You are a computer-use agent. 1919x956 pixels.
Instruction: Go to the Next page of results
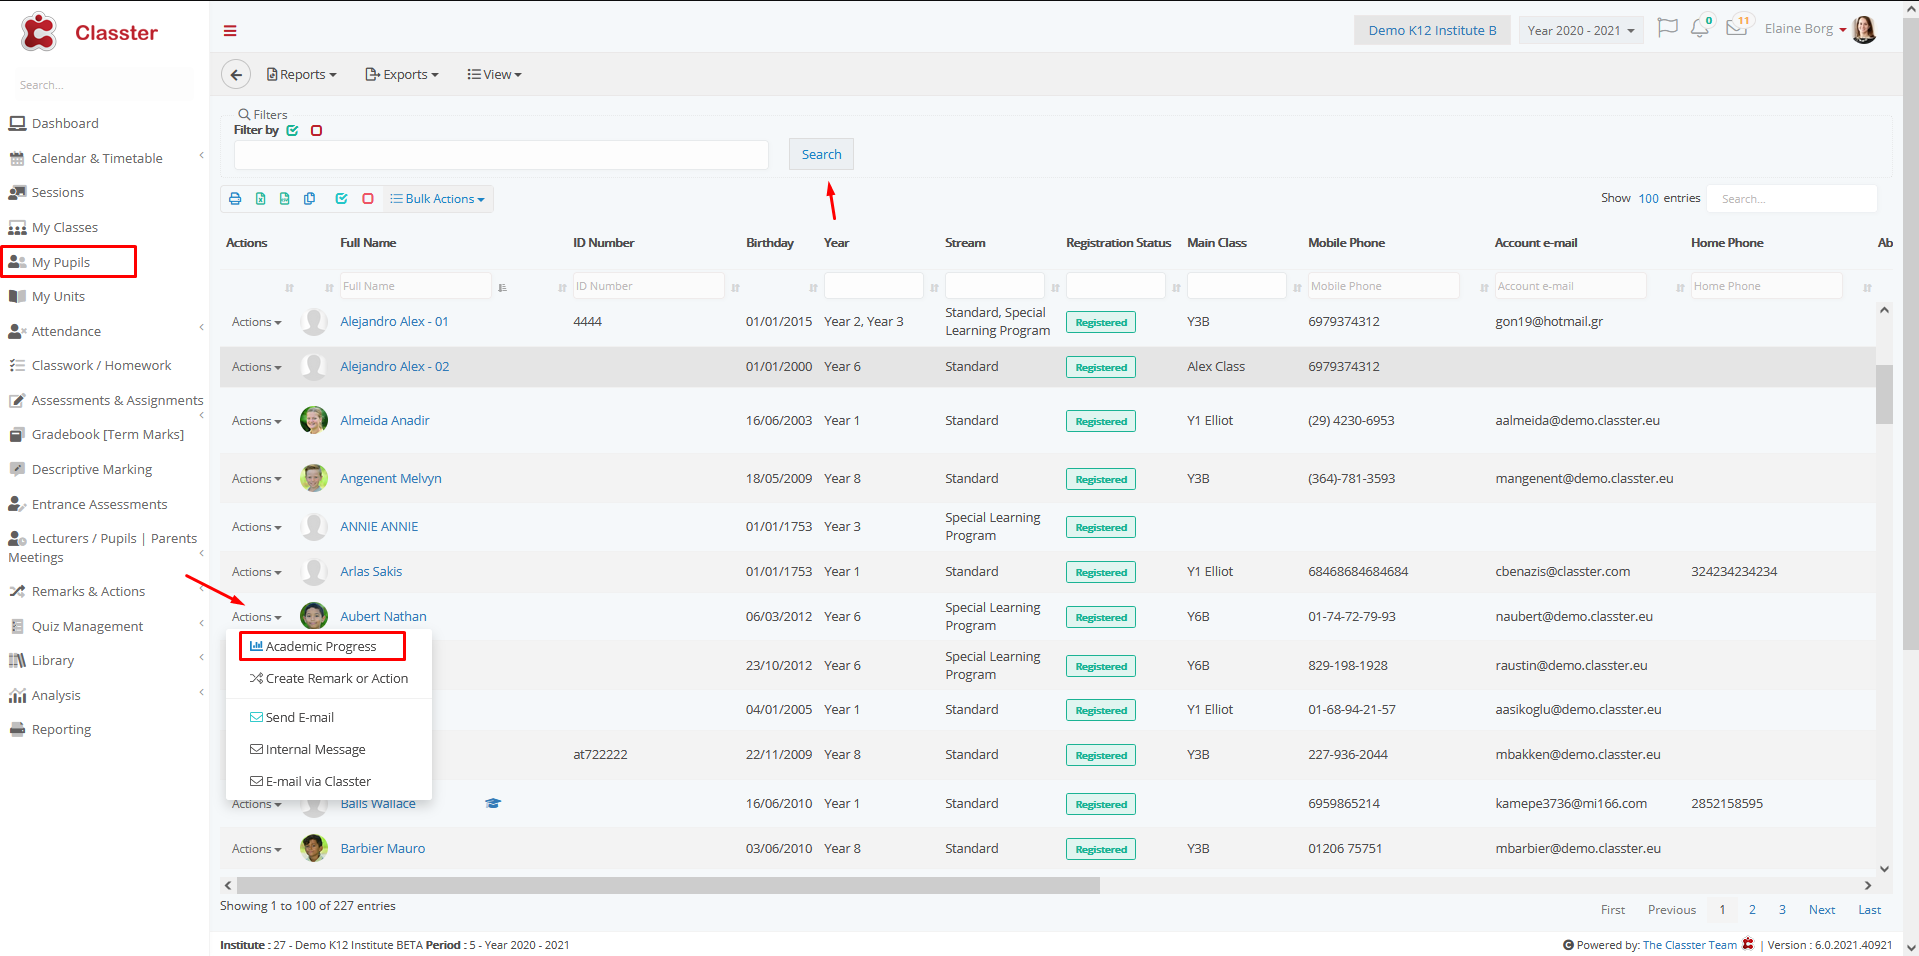click(1822, 909)
